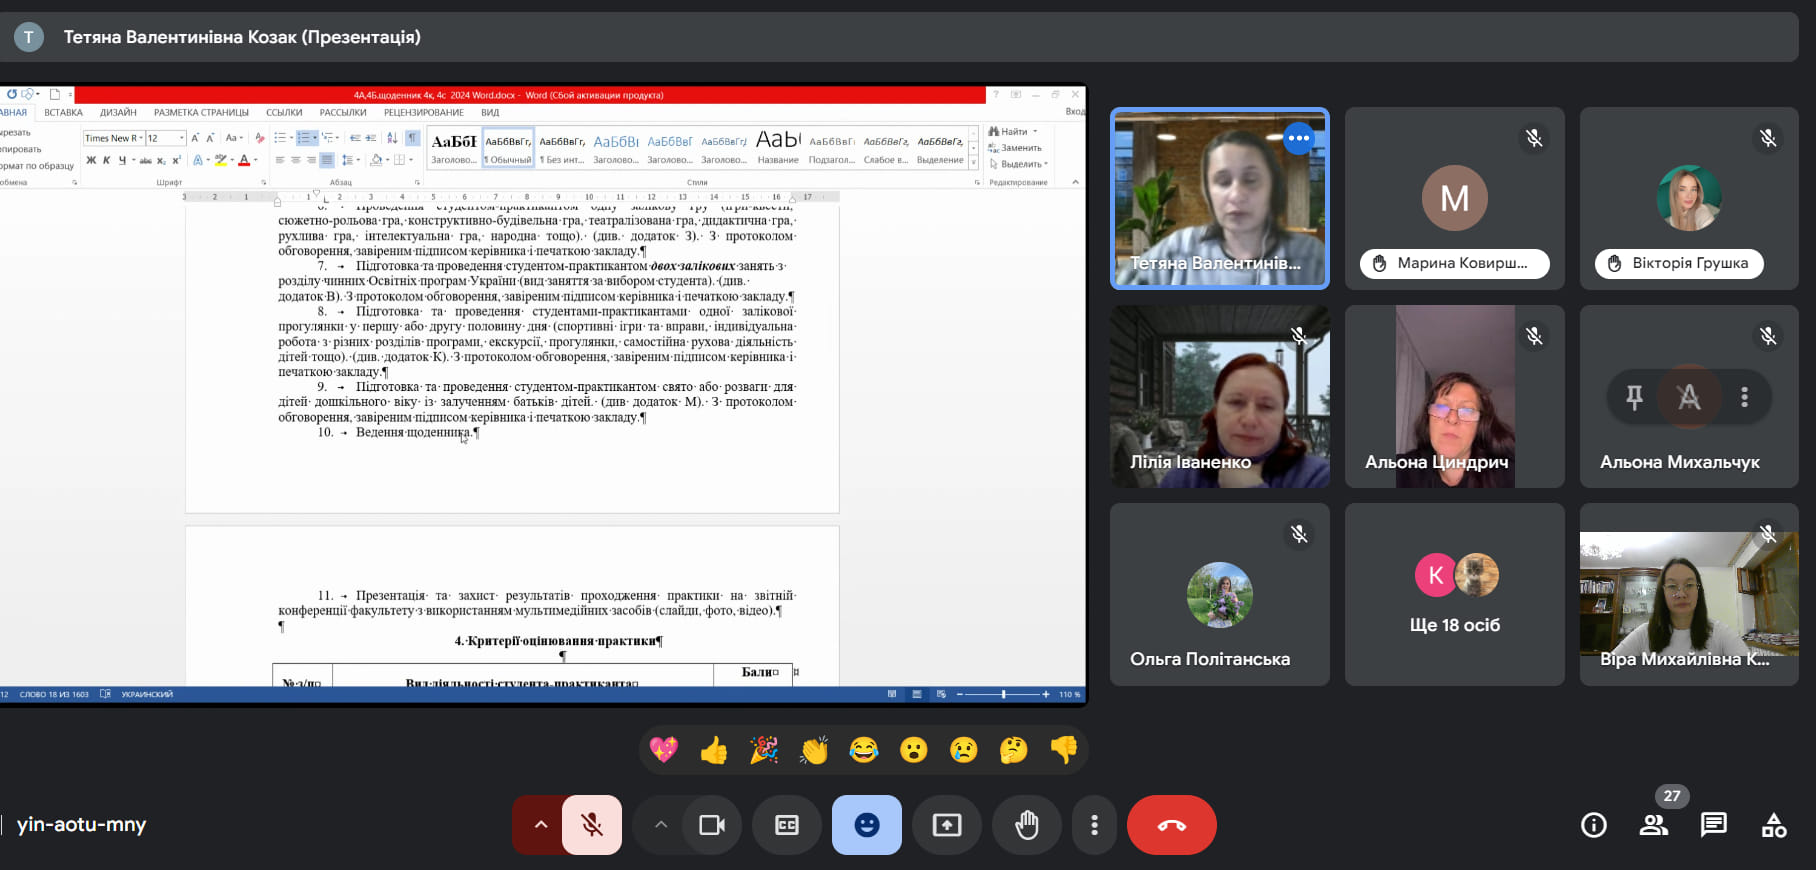Turn on the camera in Meet
Viewport: 1816px width, 870px height.
[712, 825]
